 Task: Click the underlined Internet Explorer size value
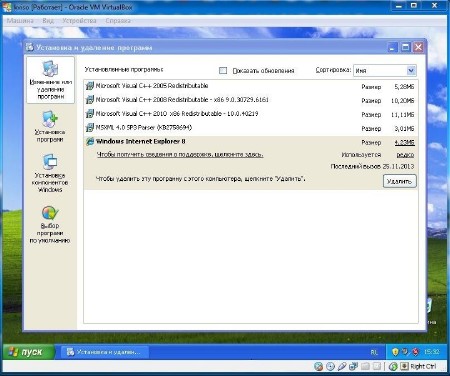pyautogui.click(x=404, y=143)
